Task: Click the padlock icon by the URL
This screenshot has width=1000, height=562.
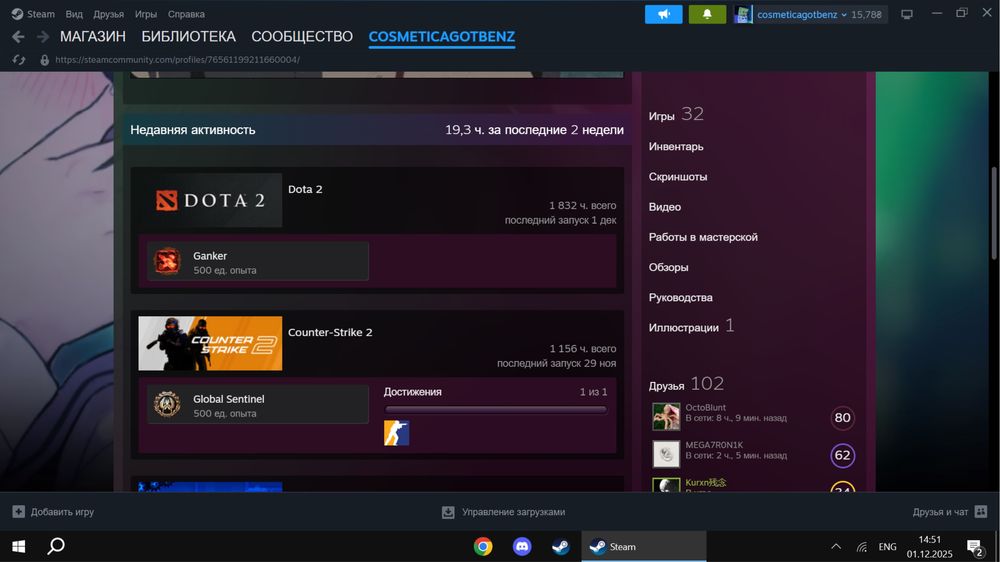Action: 44,60
